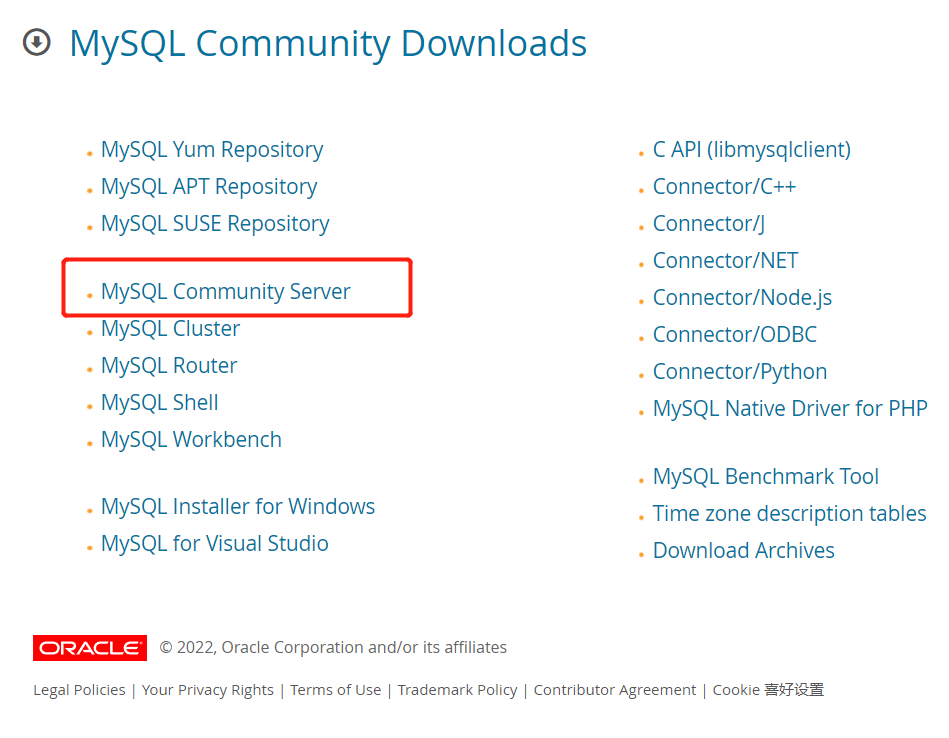Open Time zone description tables link
949x738 pixels.
[x=789, y=513]
